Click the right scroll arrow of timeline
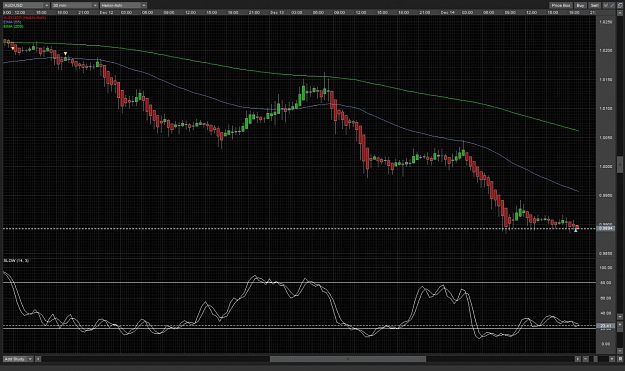The width and height of the screenshot is (625, 371). (x=578, y=359)
